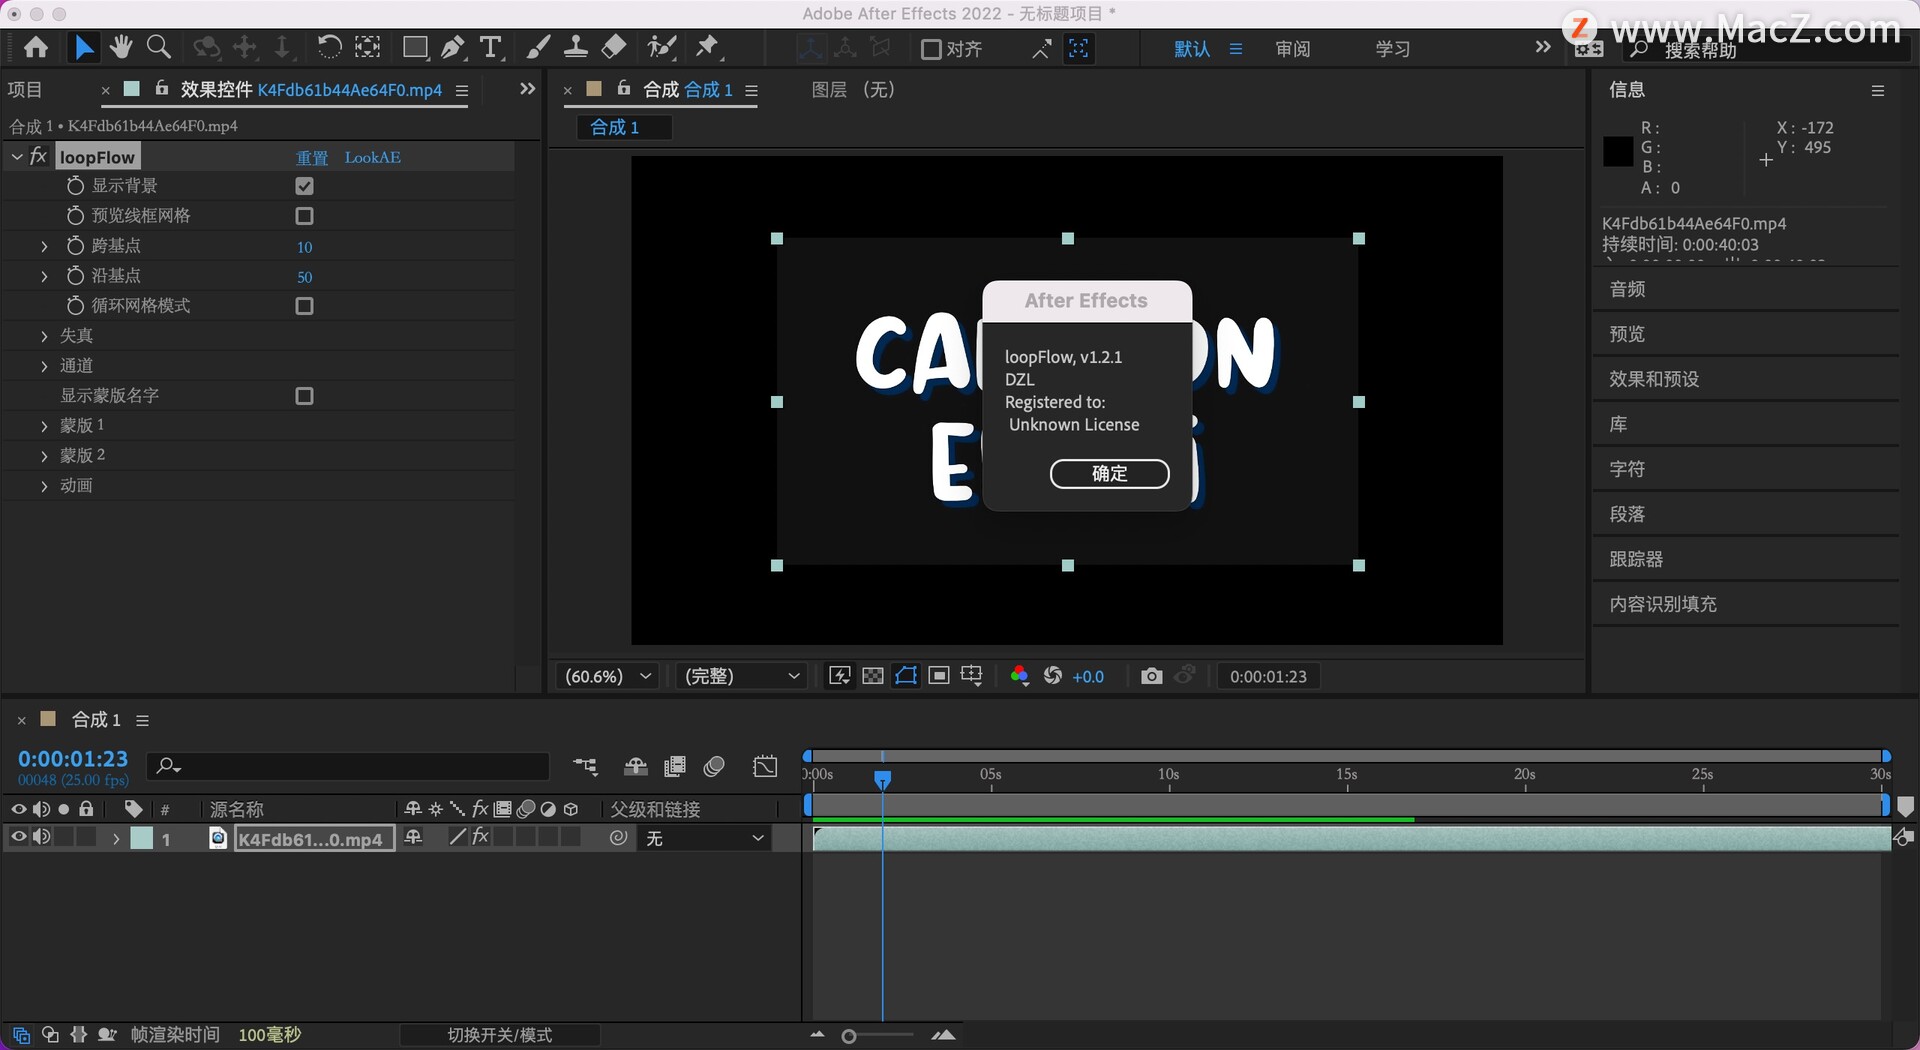Click the timeline layer search field
1920x1050 pixels.
coord(348,766)
